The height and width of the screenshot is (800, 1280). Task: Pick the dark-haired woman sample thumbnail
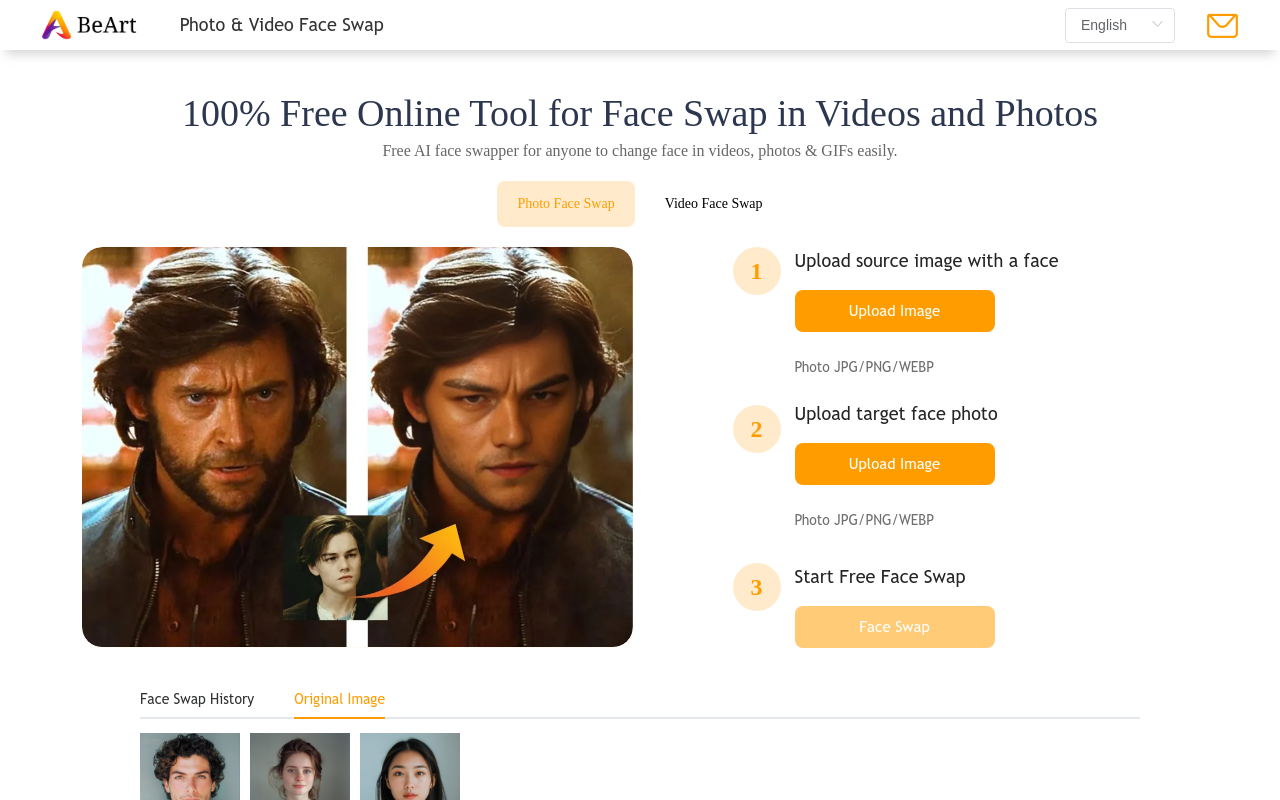click(x=410, y=767)
